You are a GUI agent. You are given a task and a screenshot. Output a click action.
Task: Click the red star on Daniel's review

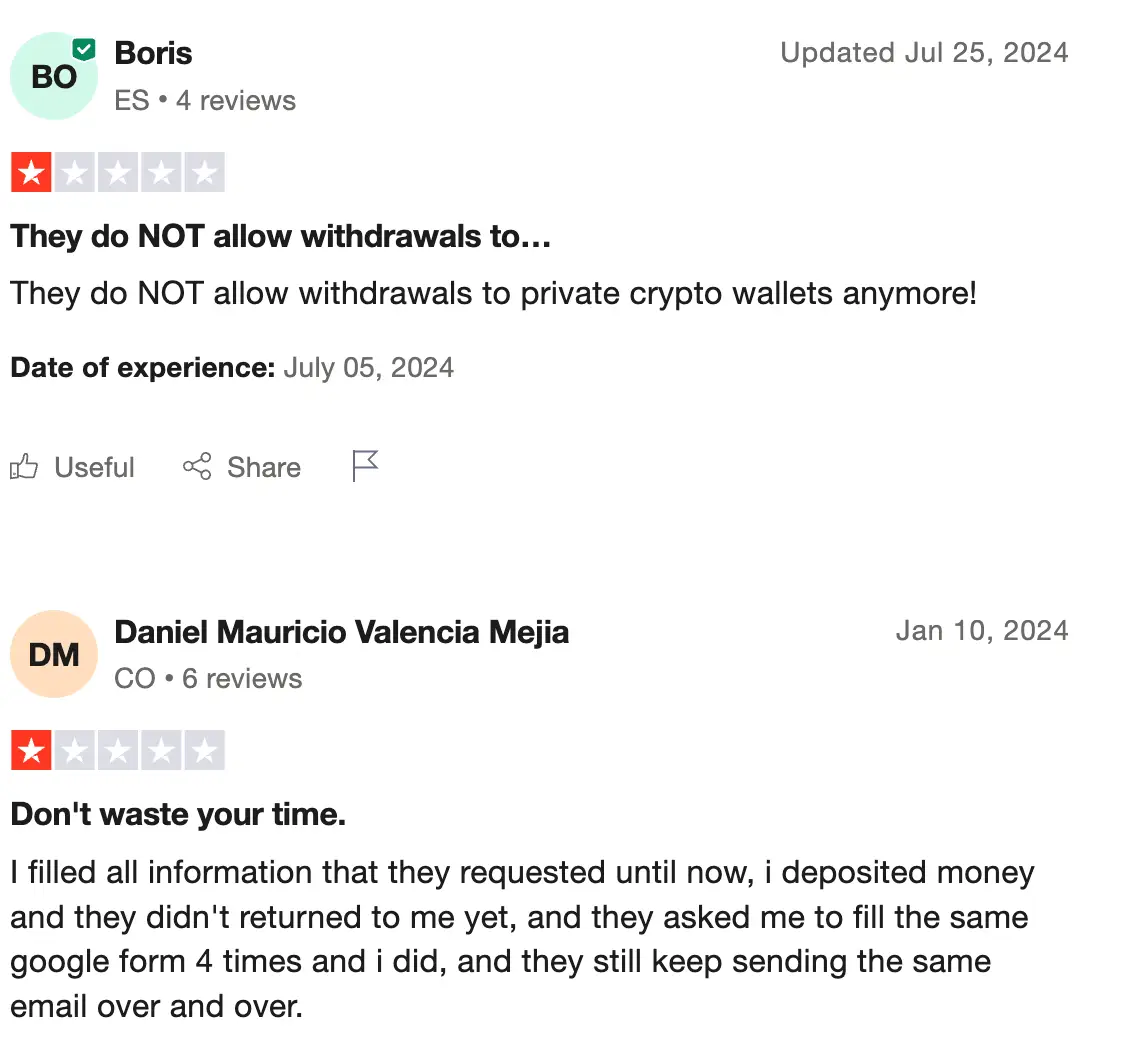[x=31, y=751]
